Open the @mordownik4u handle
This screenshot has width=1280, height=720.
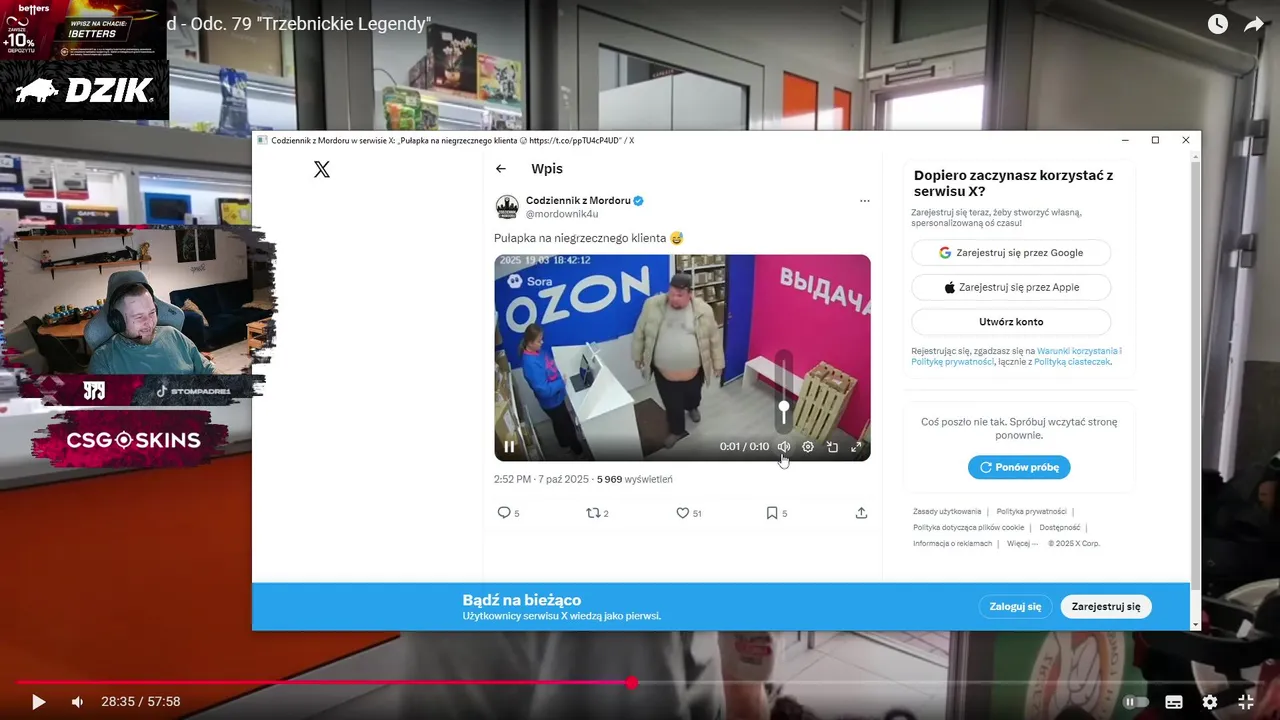click(563, 214)
